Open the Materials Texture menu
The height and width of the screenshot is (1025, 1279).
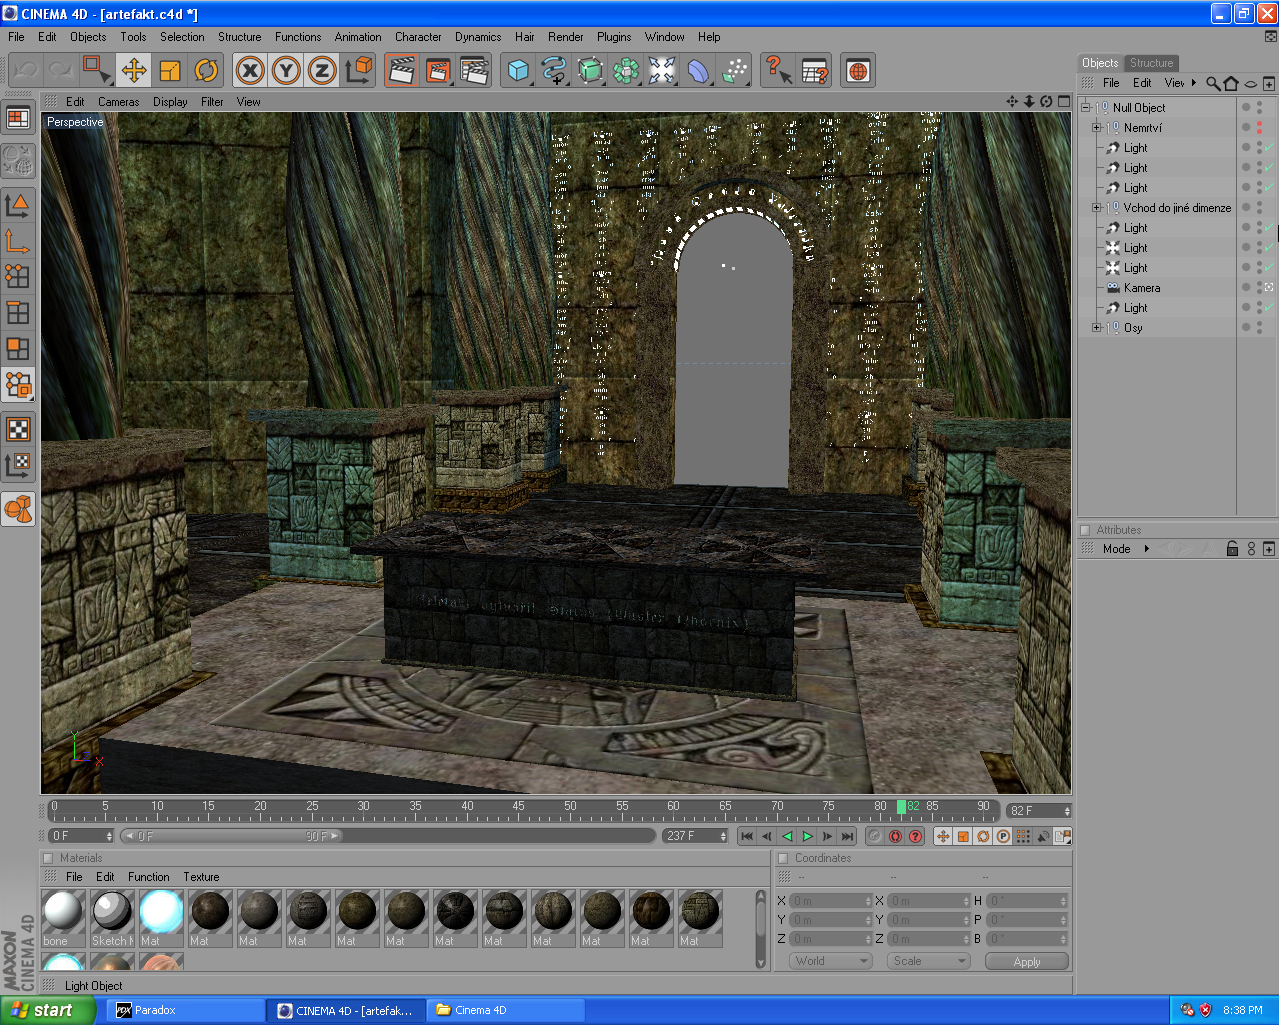coord(201,877)
